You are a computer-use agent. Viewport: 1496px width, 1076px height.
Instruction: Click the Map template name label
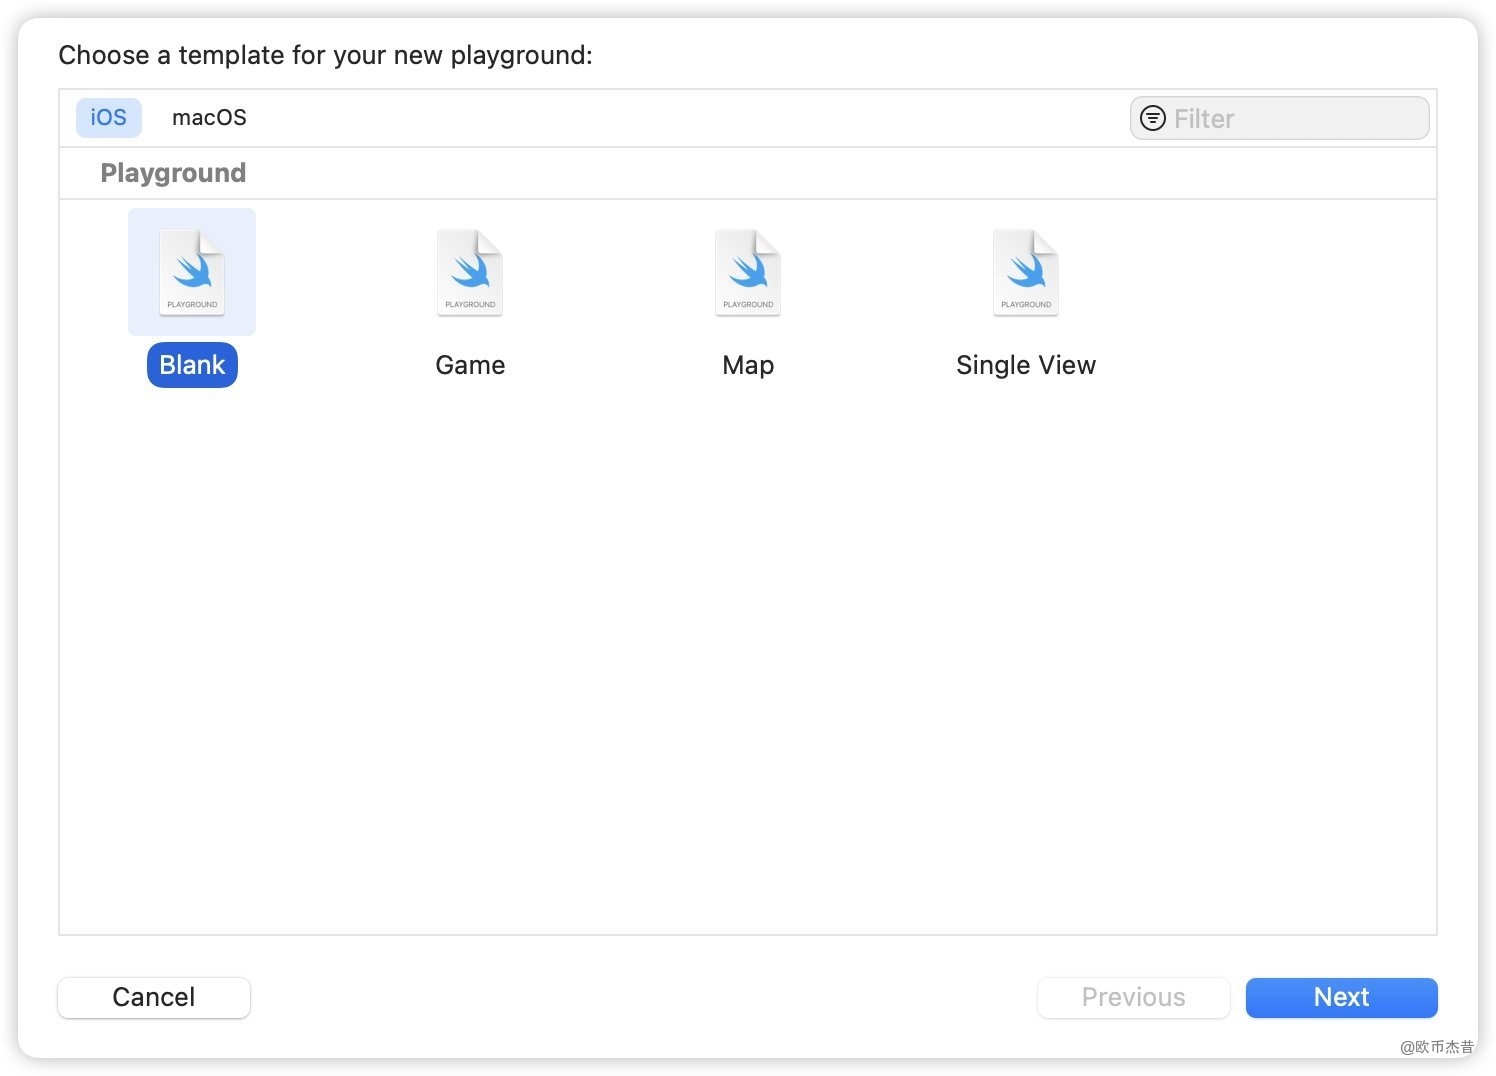point(748,365)
